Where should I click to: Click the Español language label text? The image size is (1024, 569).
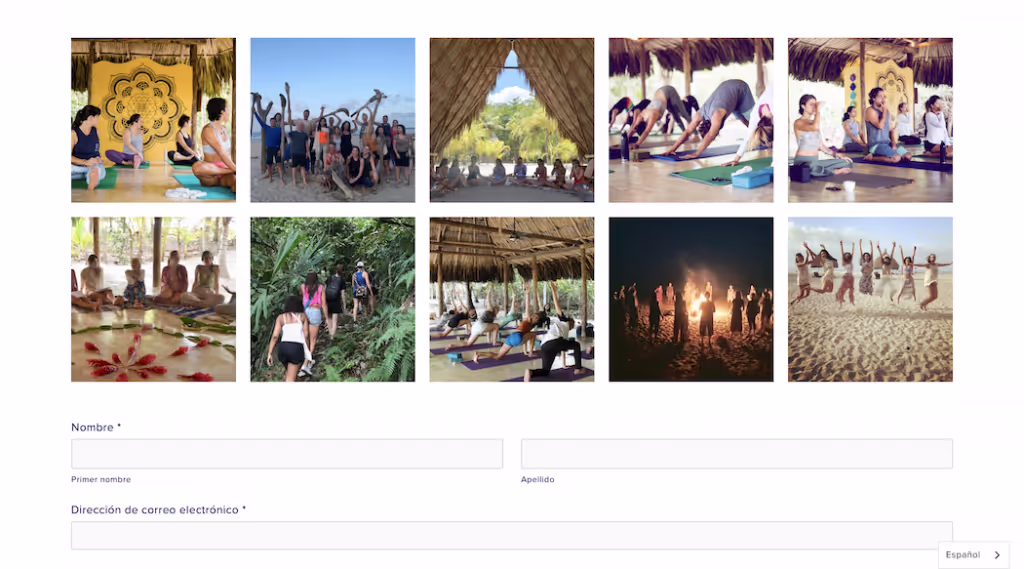963,555
